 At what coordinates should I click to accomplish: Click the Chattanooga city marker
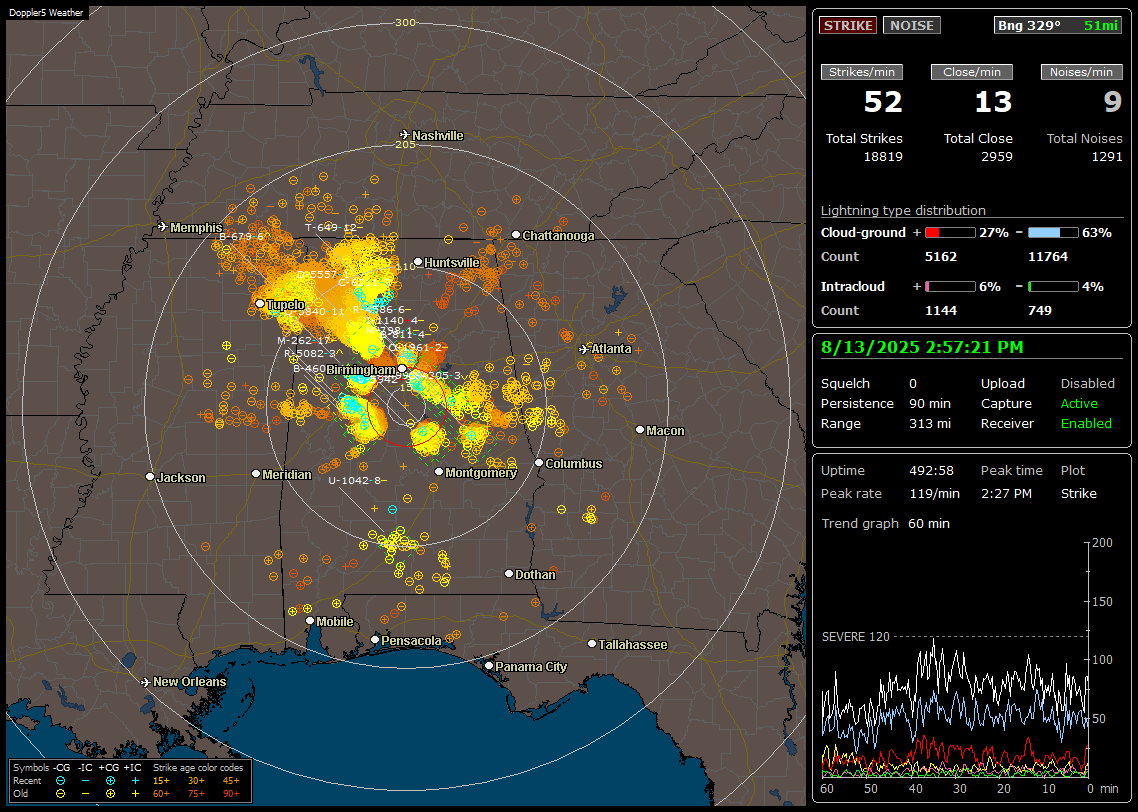pos(516,235)
